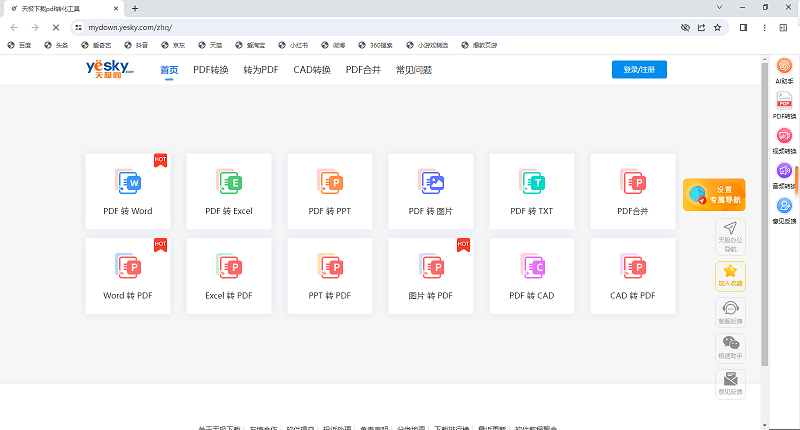Open the 常见问题 menu item
This screenshot has width=800, height=430.
(x=415, y=70)
